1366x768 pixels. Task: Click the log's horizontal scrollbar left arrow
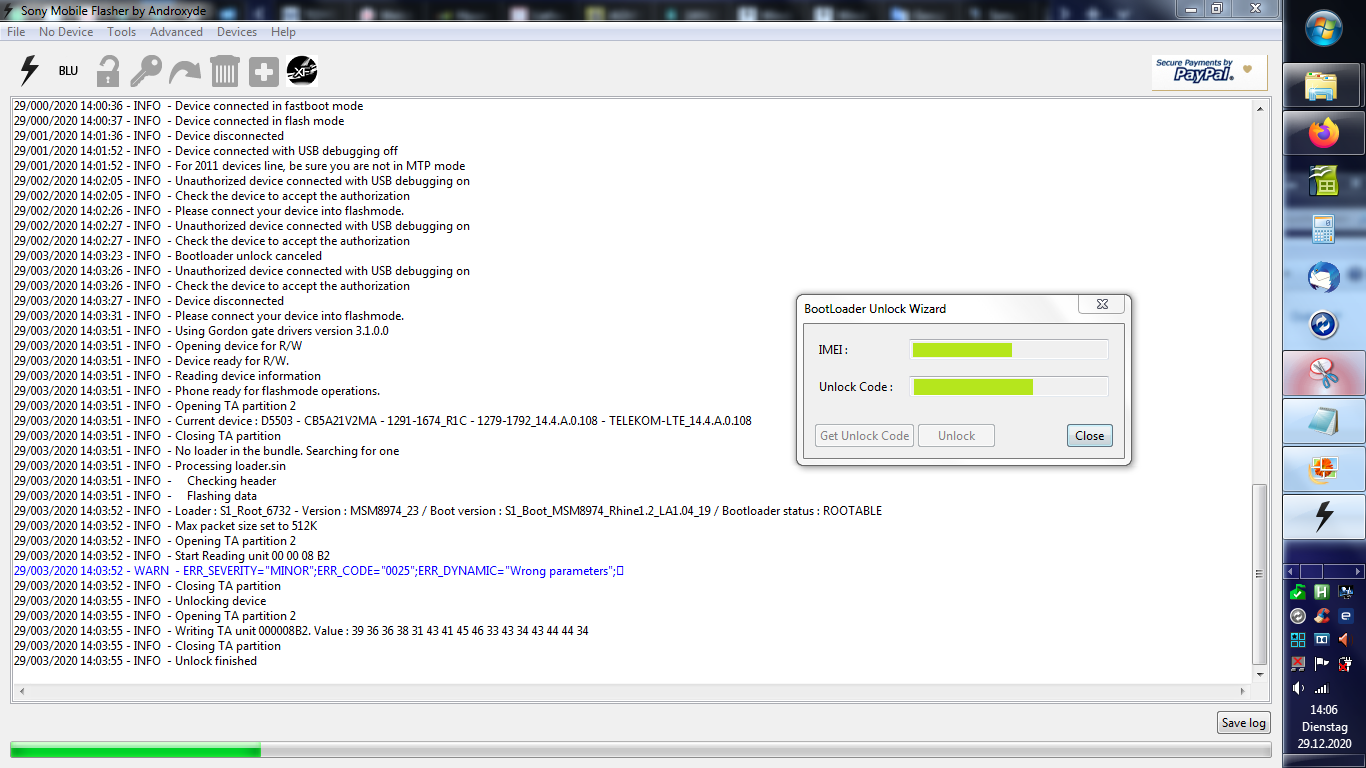pyautogui.click(x=21, y=692)
